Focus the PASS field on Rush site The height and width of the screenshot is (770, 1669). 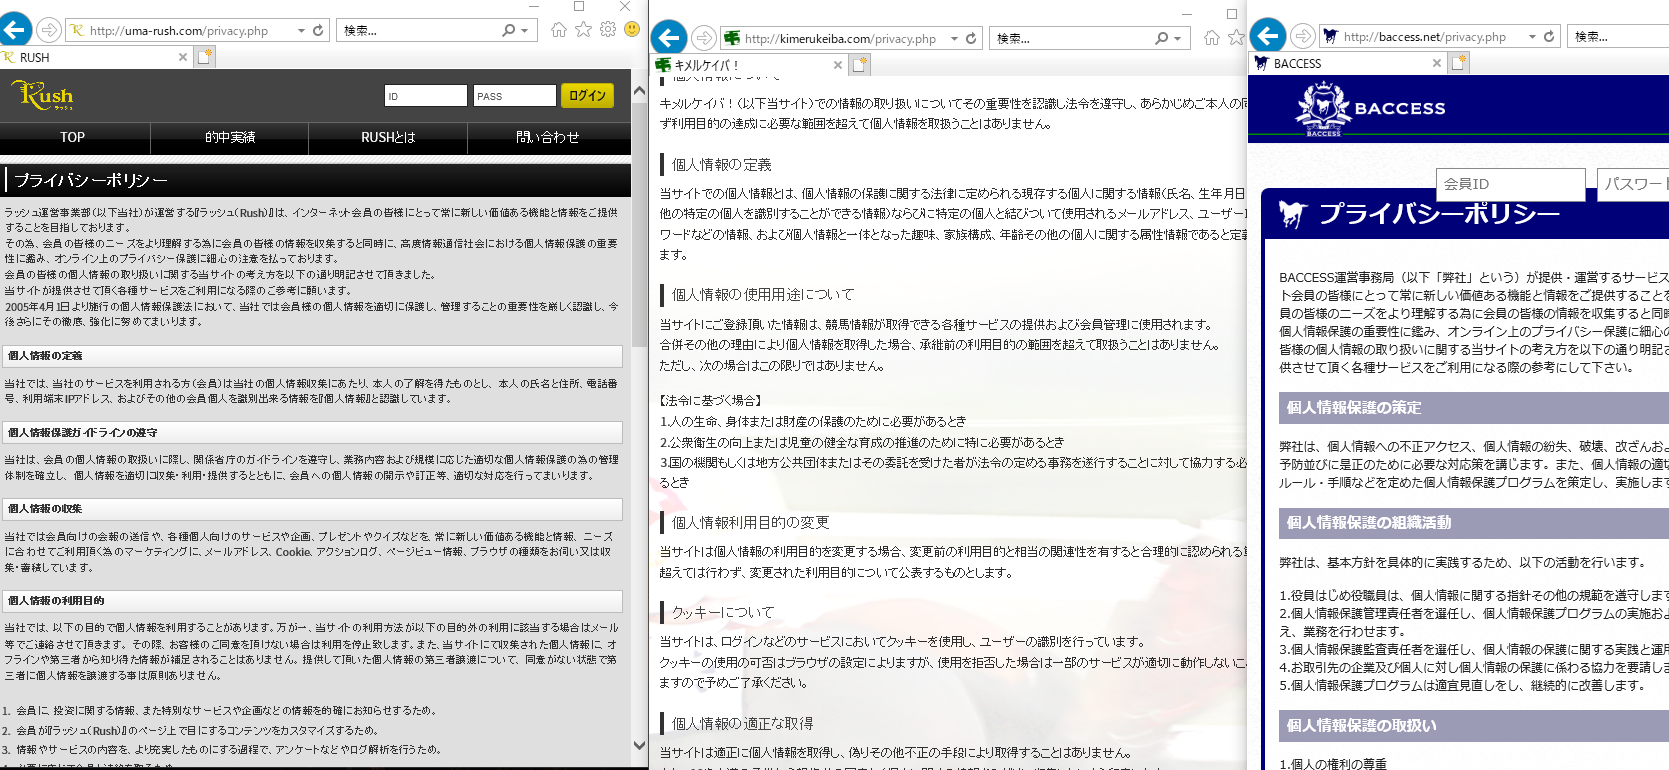(x=515, y=96)
